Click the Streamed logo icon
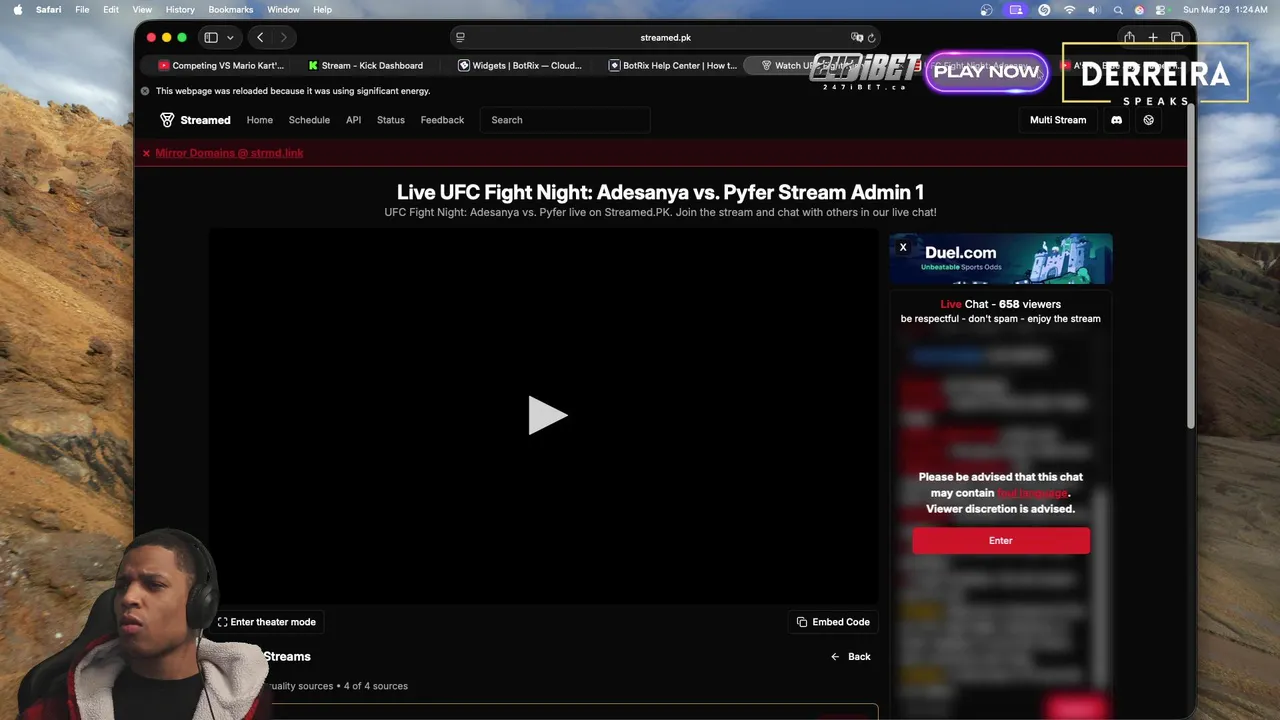This screenshot has height=720, width=1280. (167, 120)
